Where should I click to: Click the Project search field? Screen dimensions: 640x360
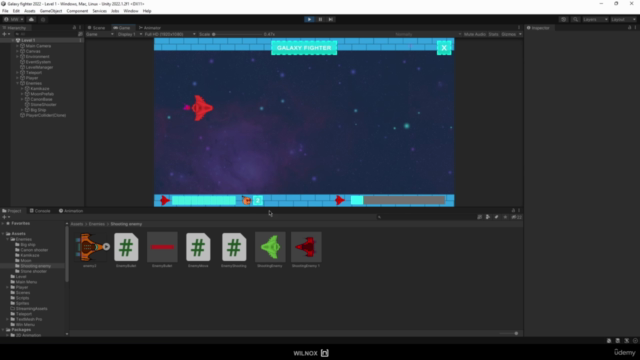pos(426,217)
